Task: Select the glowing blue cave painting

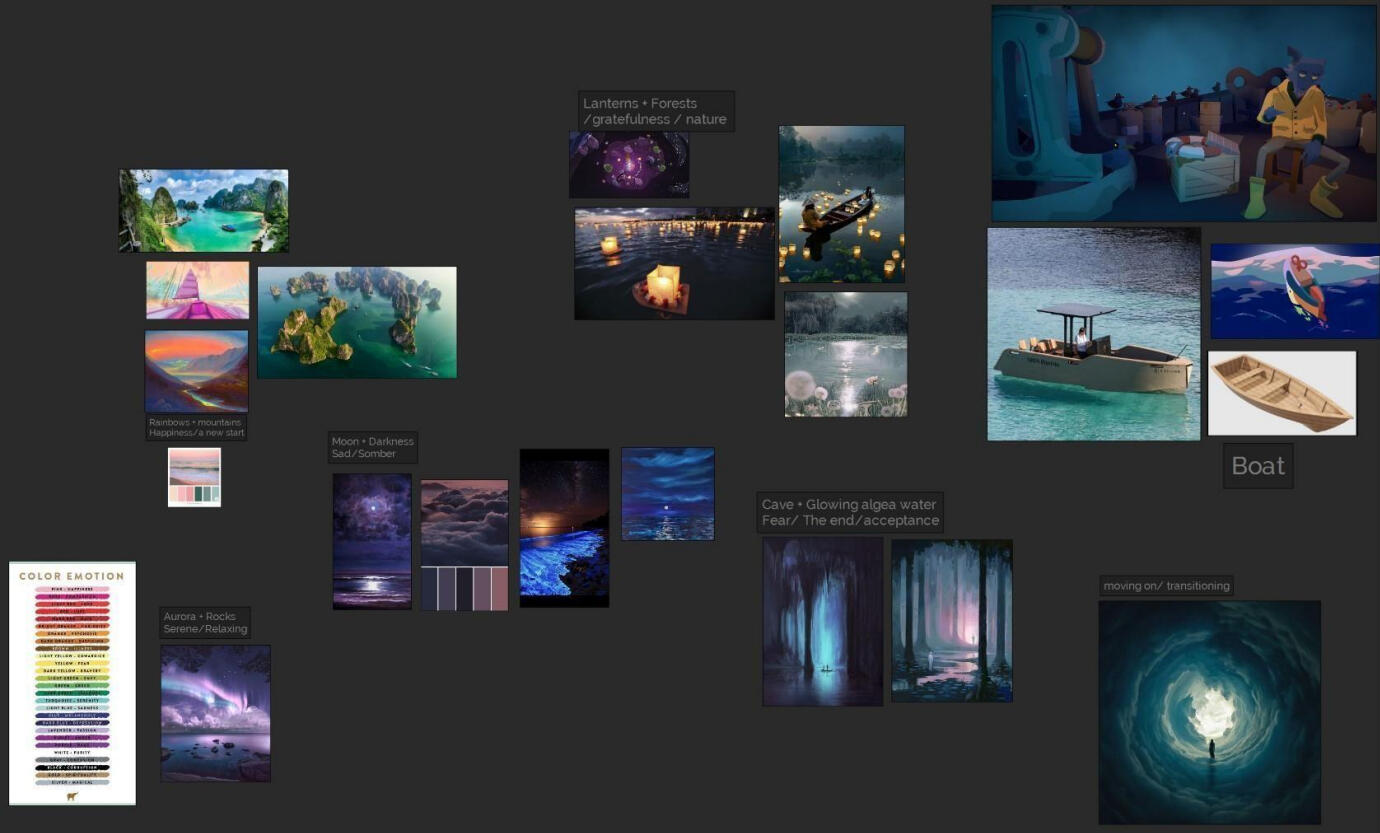Action: [822, 620]
